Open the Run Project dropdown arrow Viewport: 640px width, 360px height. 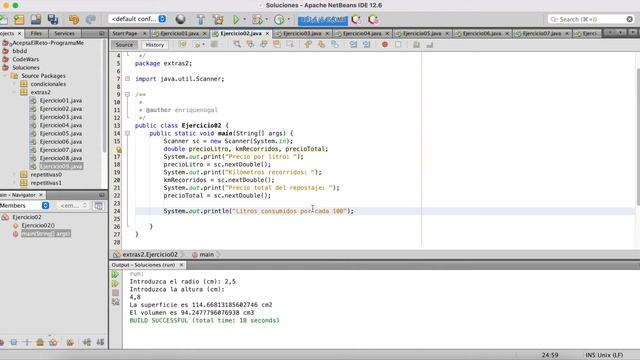[x=244, y=19]
